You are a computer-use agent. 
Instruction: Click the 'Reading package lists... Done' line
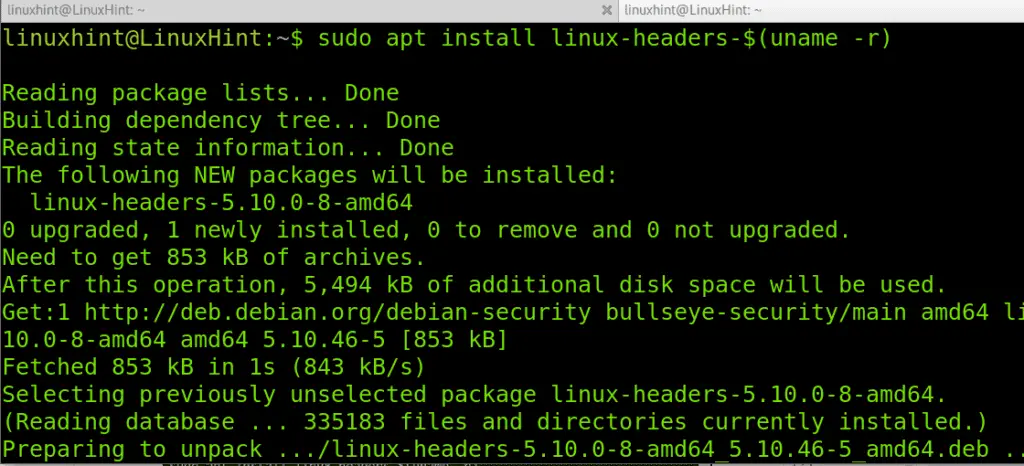[x=200, y=93]
